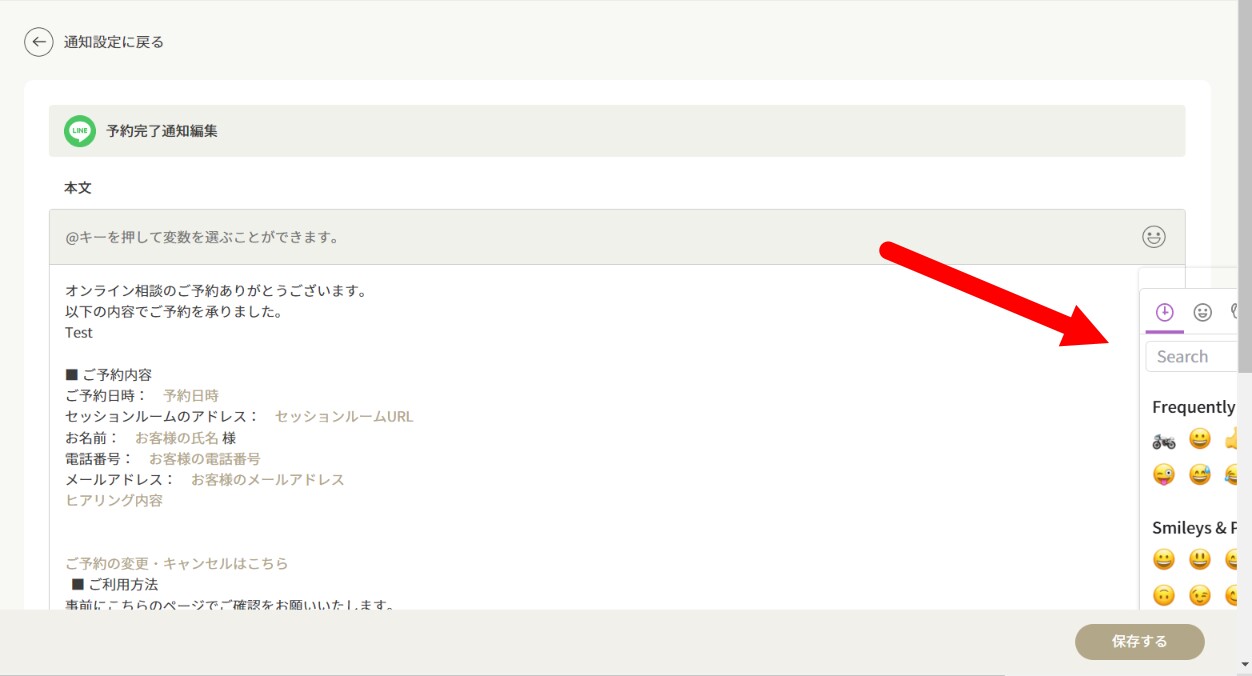Click the ■ ご利用方法 heading line
Screen dimensions: 1252x676
(x=115, y=585)
